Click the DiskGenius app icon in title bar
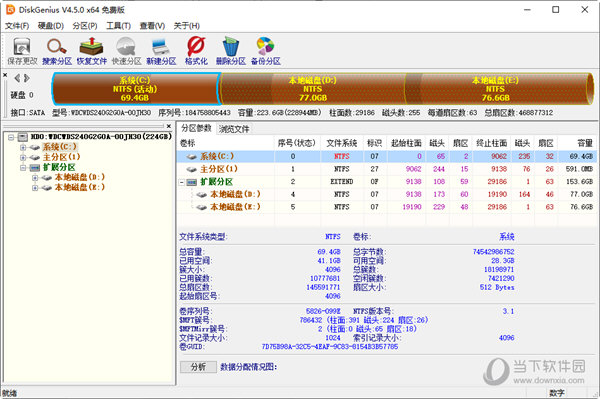The image size is (600, 399). click(10, 10)
